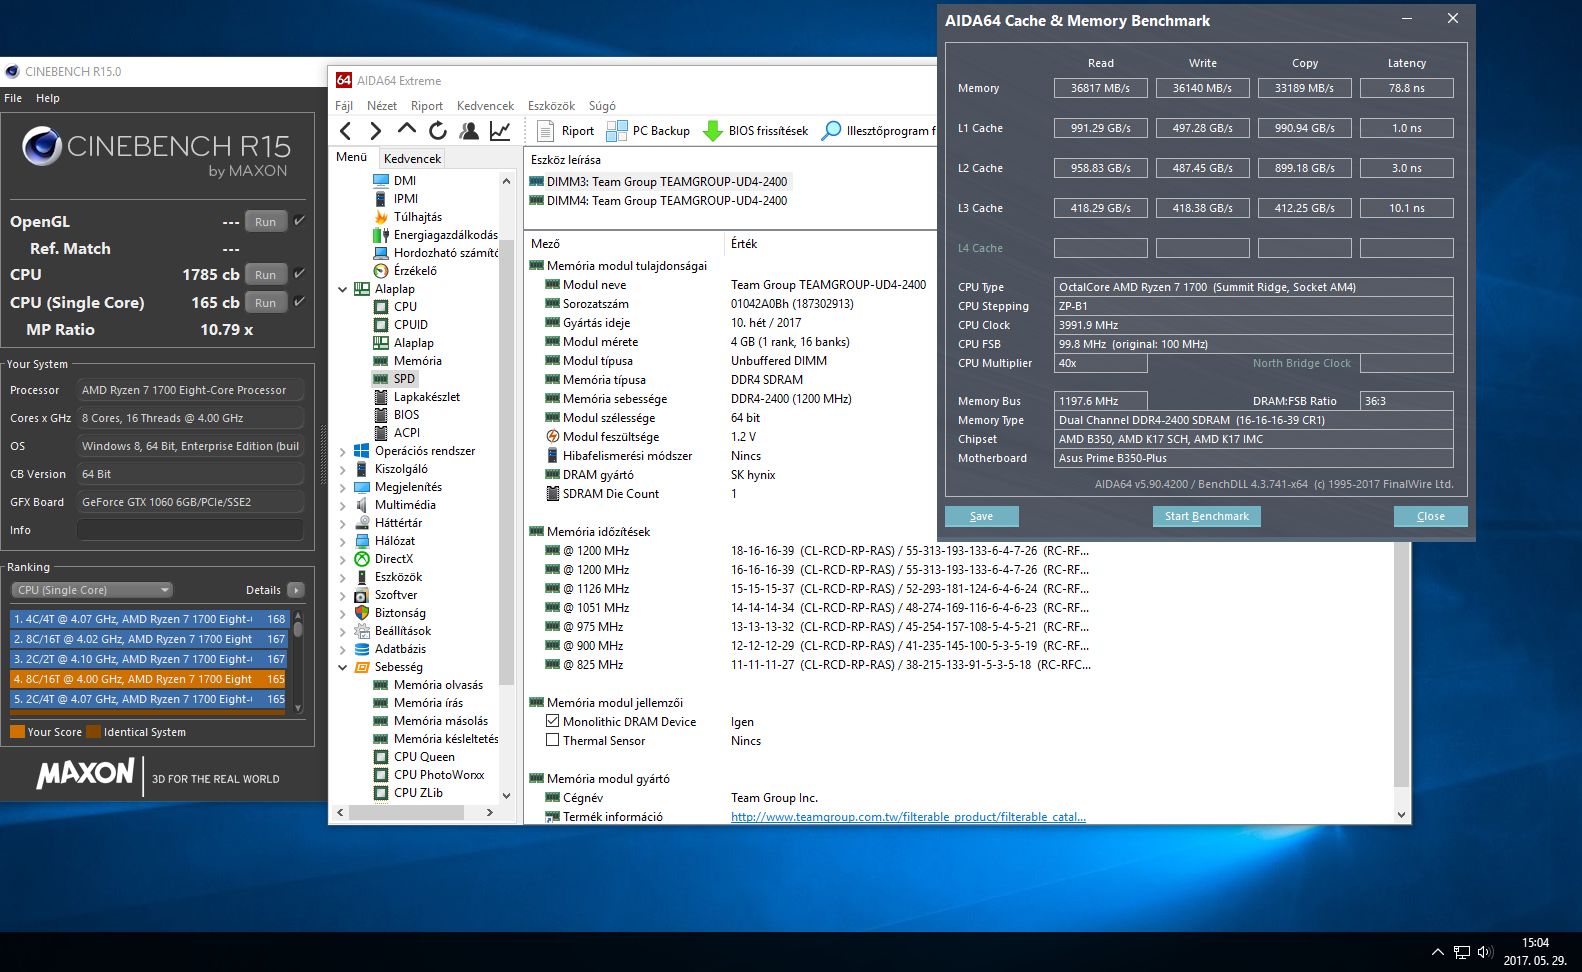Open the Riport toolbar item
The image size is (1582, 972).
pyautogui.click(x=566, y=130)
